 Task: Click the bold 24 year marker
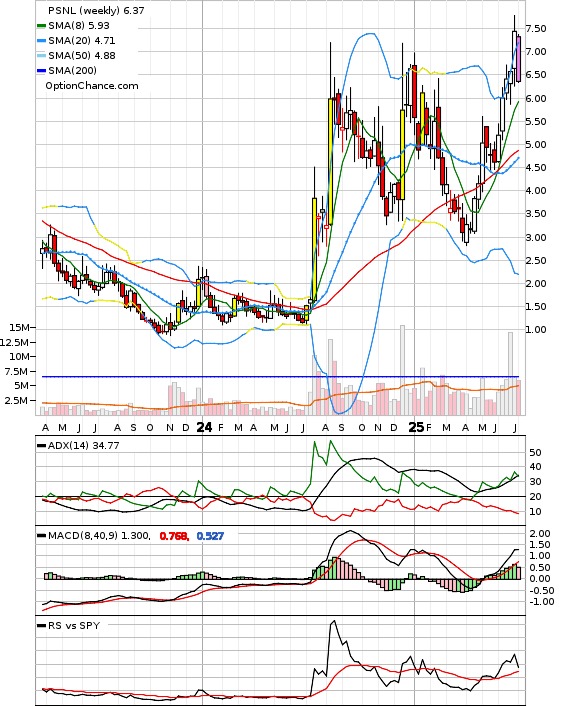click(204, 427)
